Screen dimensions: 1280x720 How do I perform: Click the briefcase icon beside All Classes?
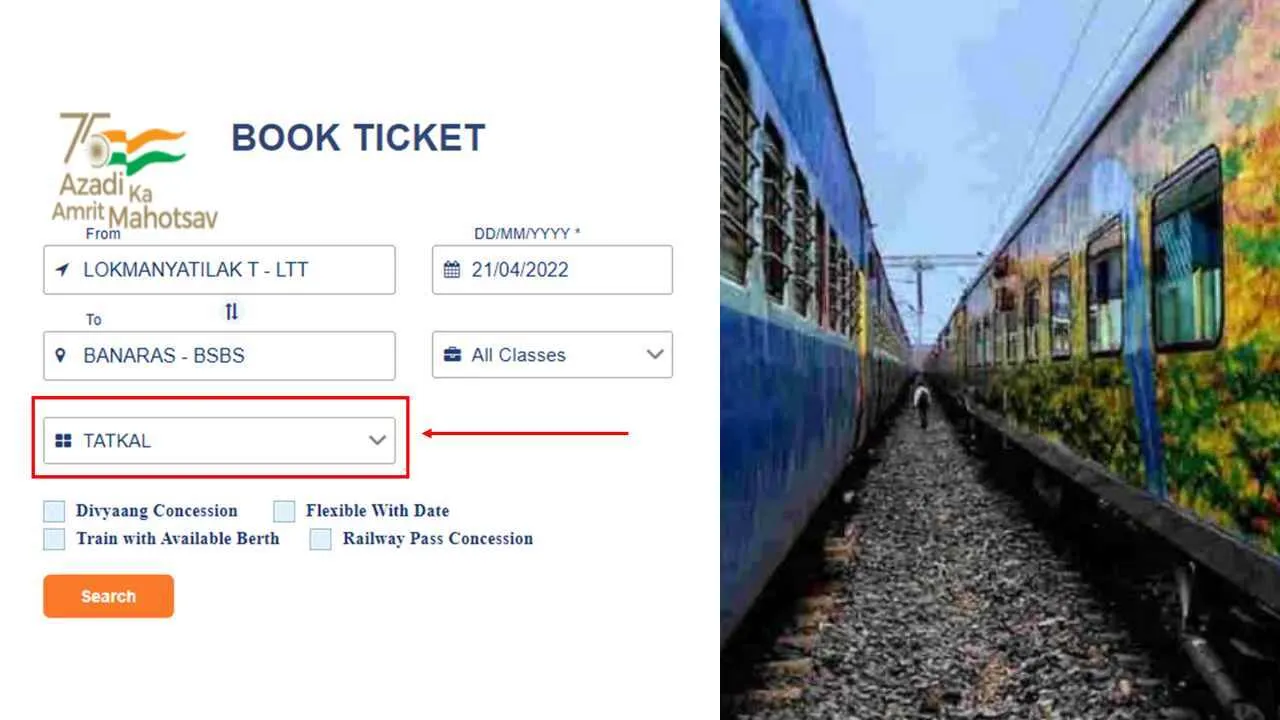click(452, 355)
